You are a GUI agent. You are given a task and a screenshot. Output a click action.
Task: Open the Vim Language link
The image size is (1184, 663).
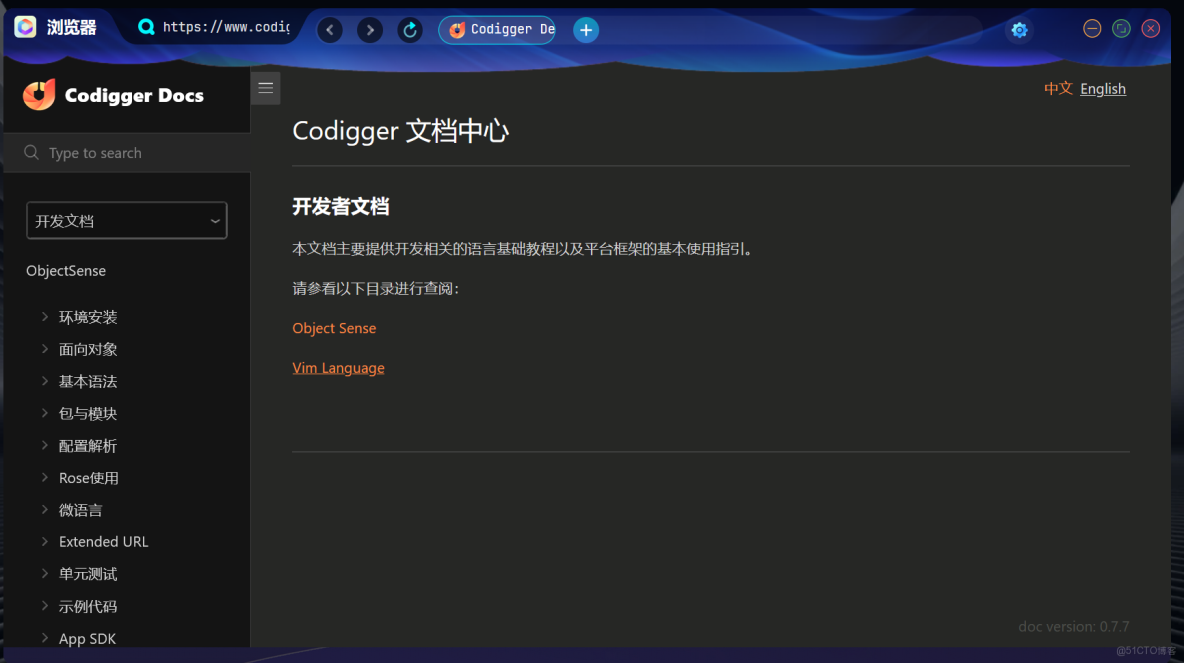click(338, 367)
